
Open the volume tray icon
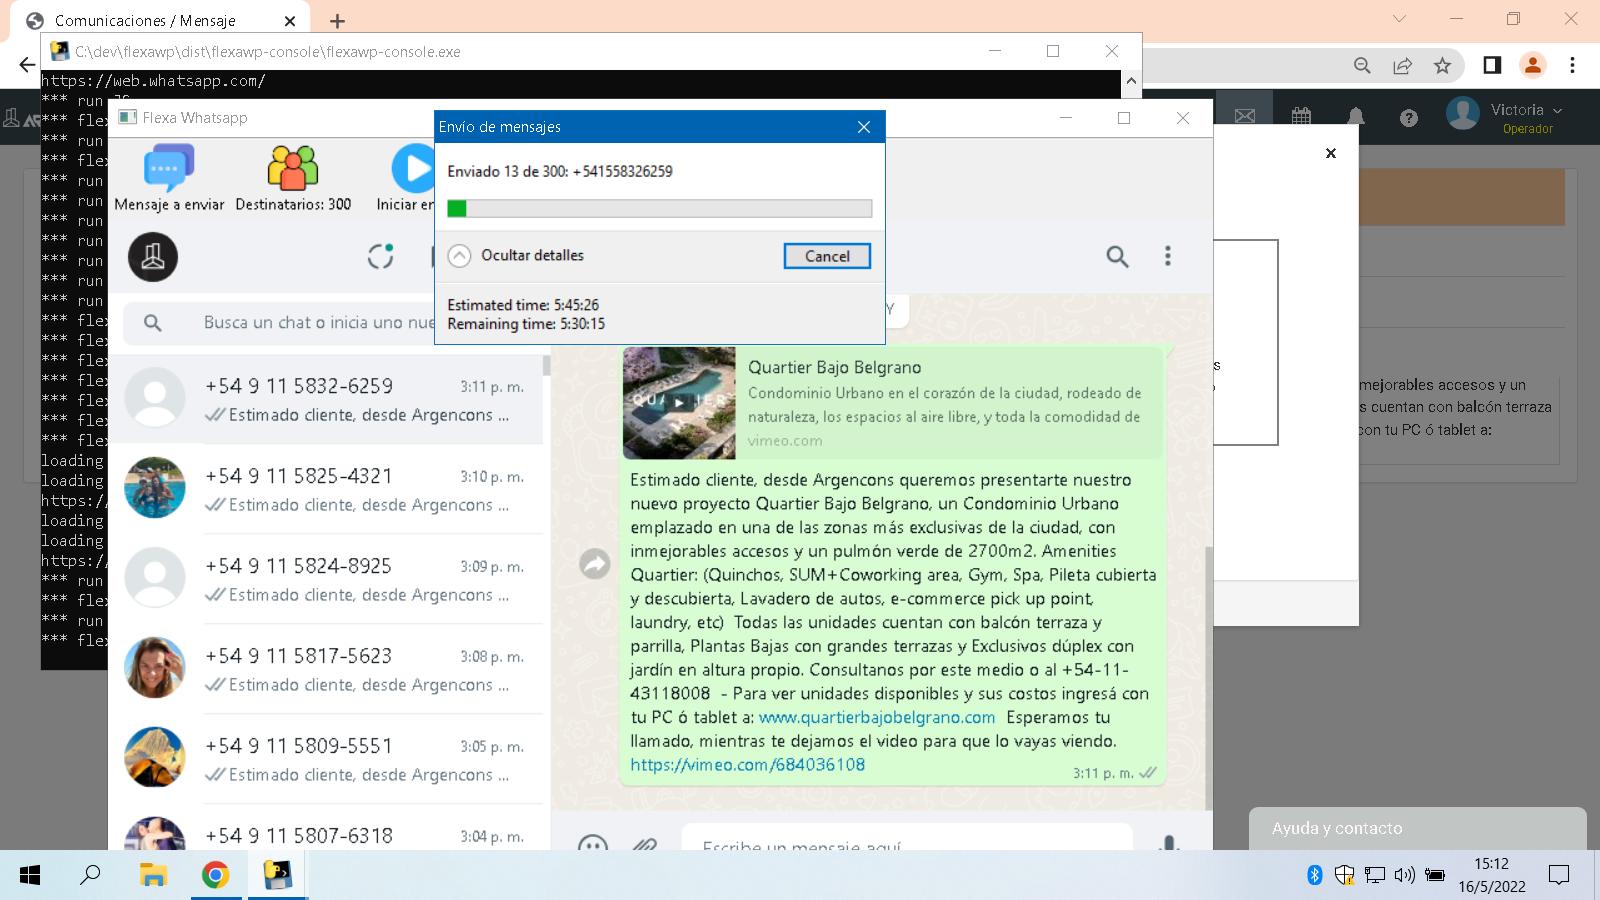[x=1404, y=876]
